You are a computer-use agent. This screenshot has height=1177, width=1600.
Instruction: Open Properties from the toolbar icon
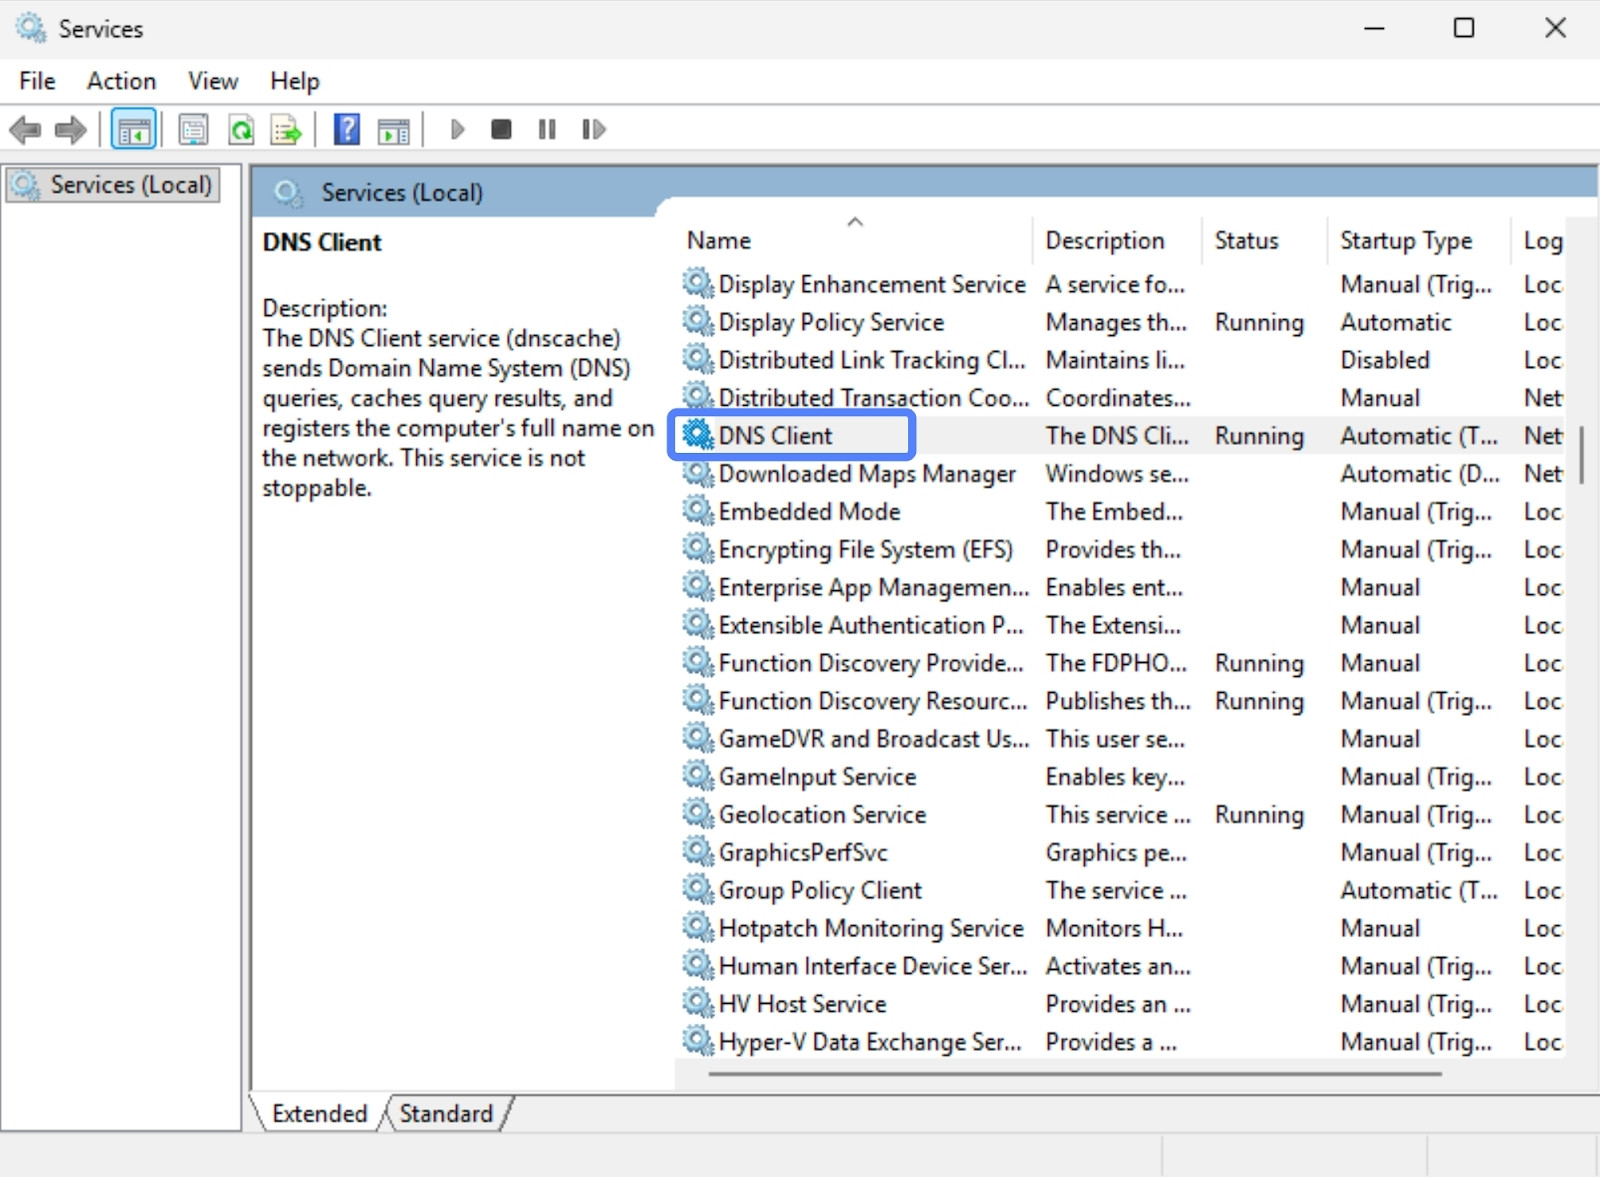pos(193,130)
